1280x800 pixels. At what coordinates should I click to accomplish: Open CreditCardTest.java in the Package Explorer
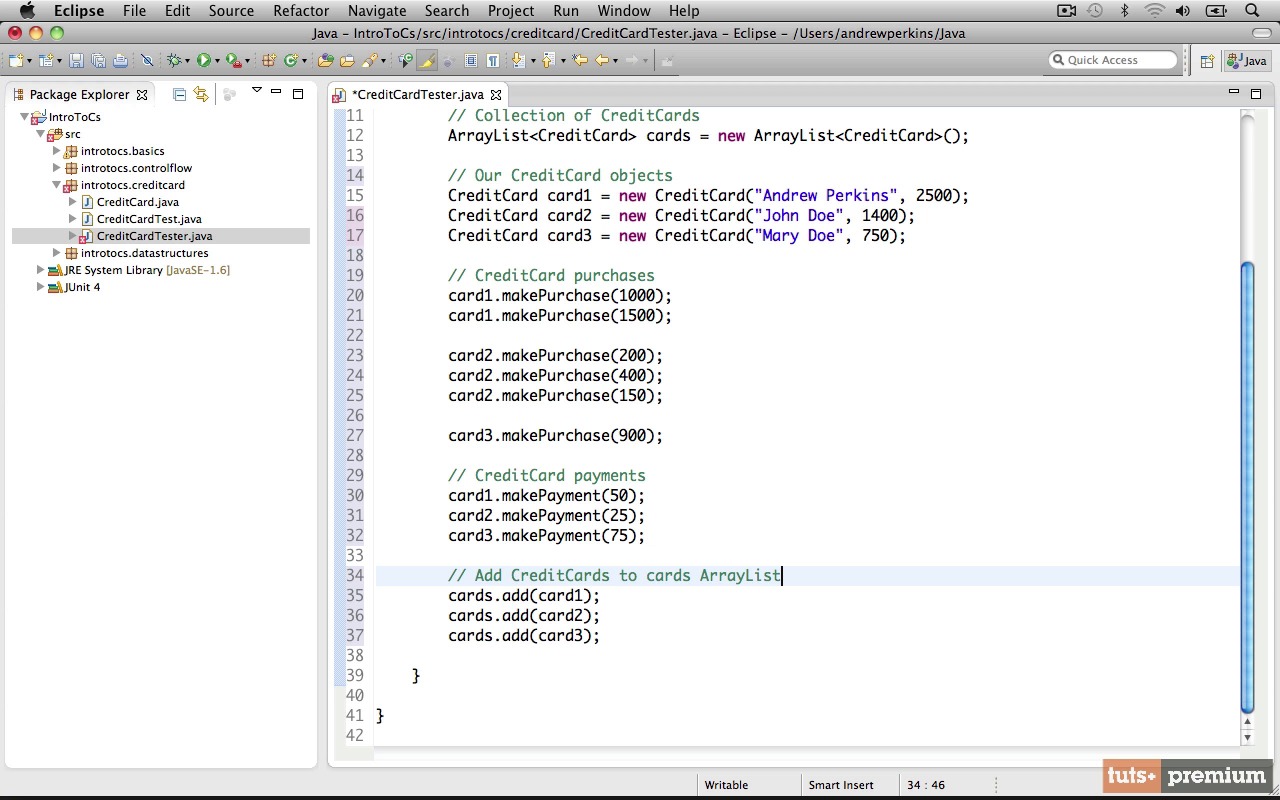tap(149, 219)
